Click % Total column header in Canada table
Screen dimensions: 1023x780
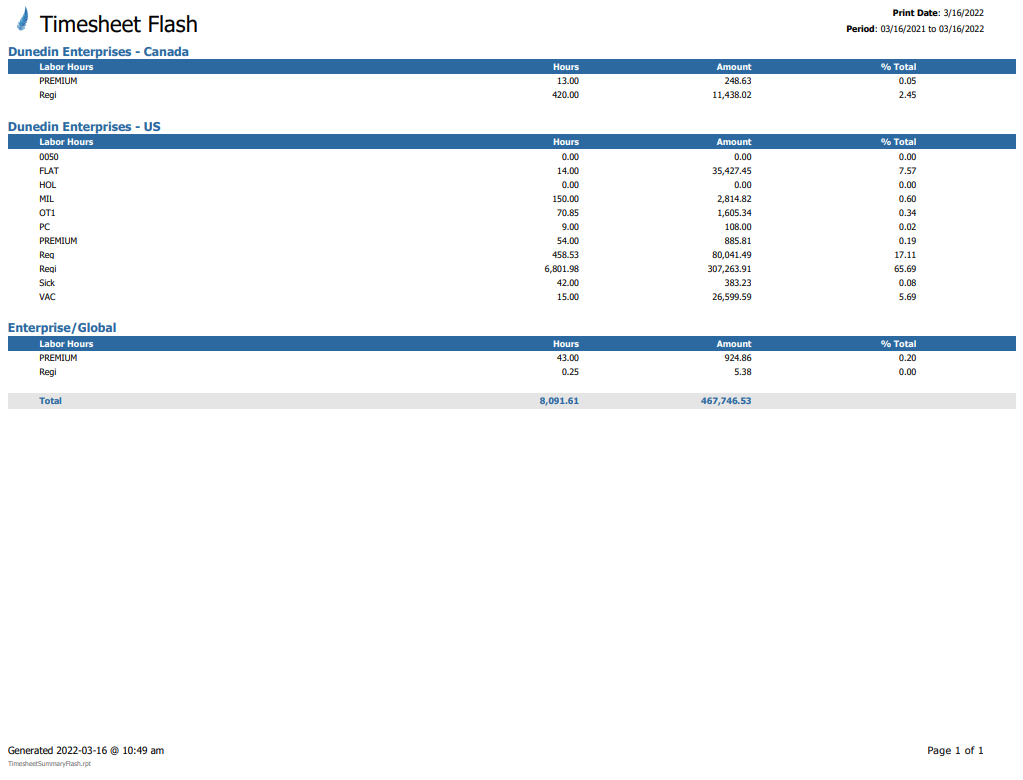pos(898,67)
